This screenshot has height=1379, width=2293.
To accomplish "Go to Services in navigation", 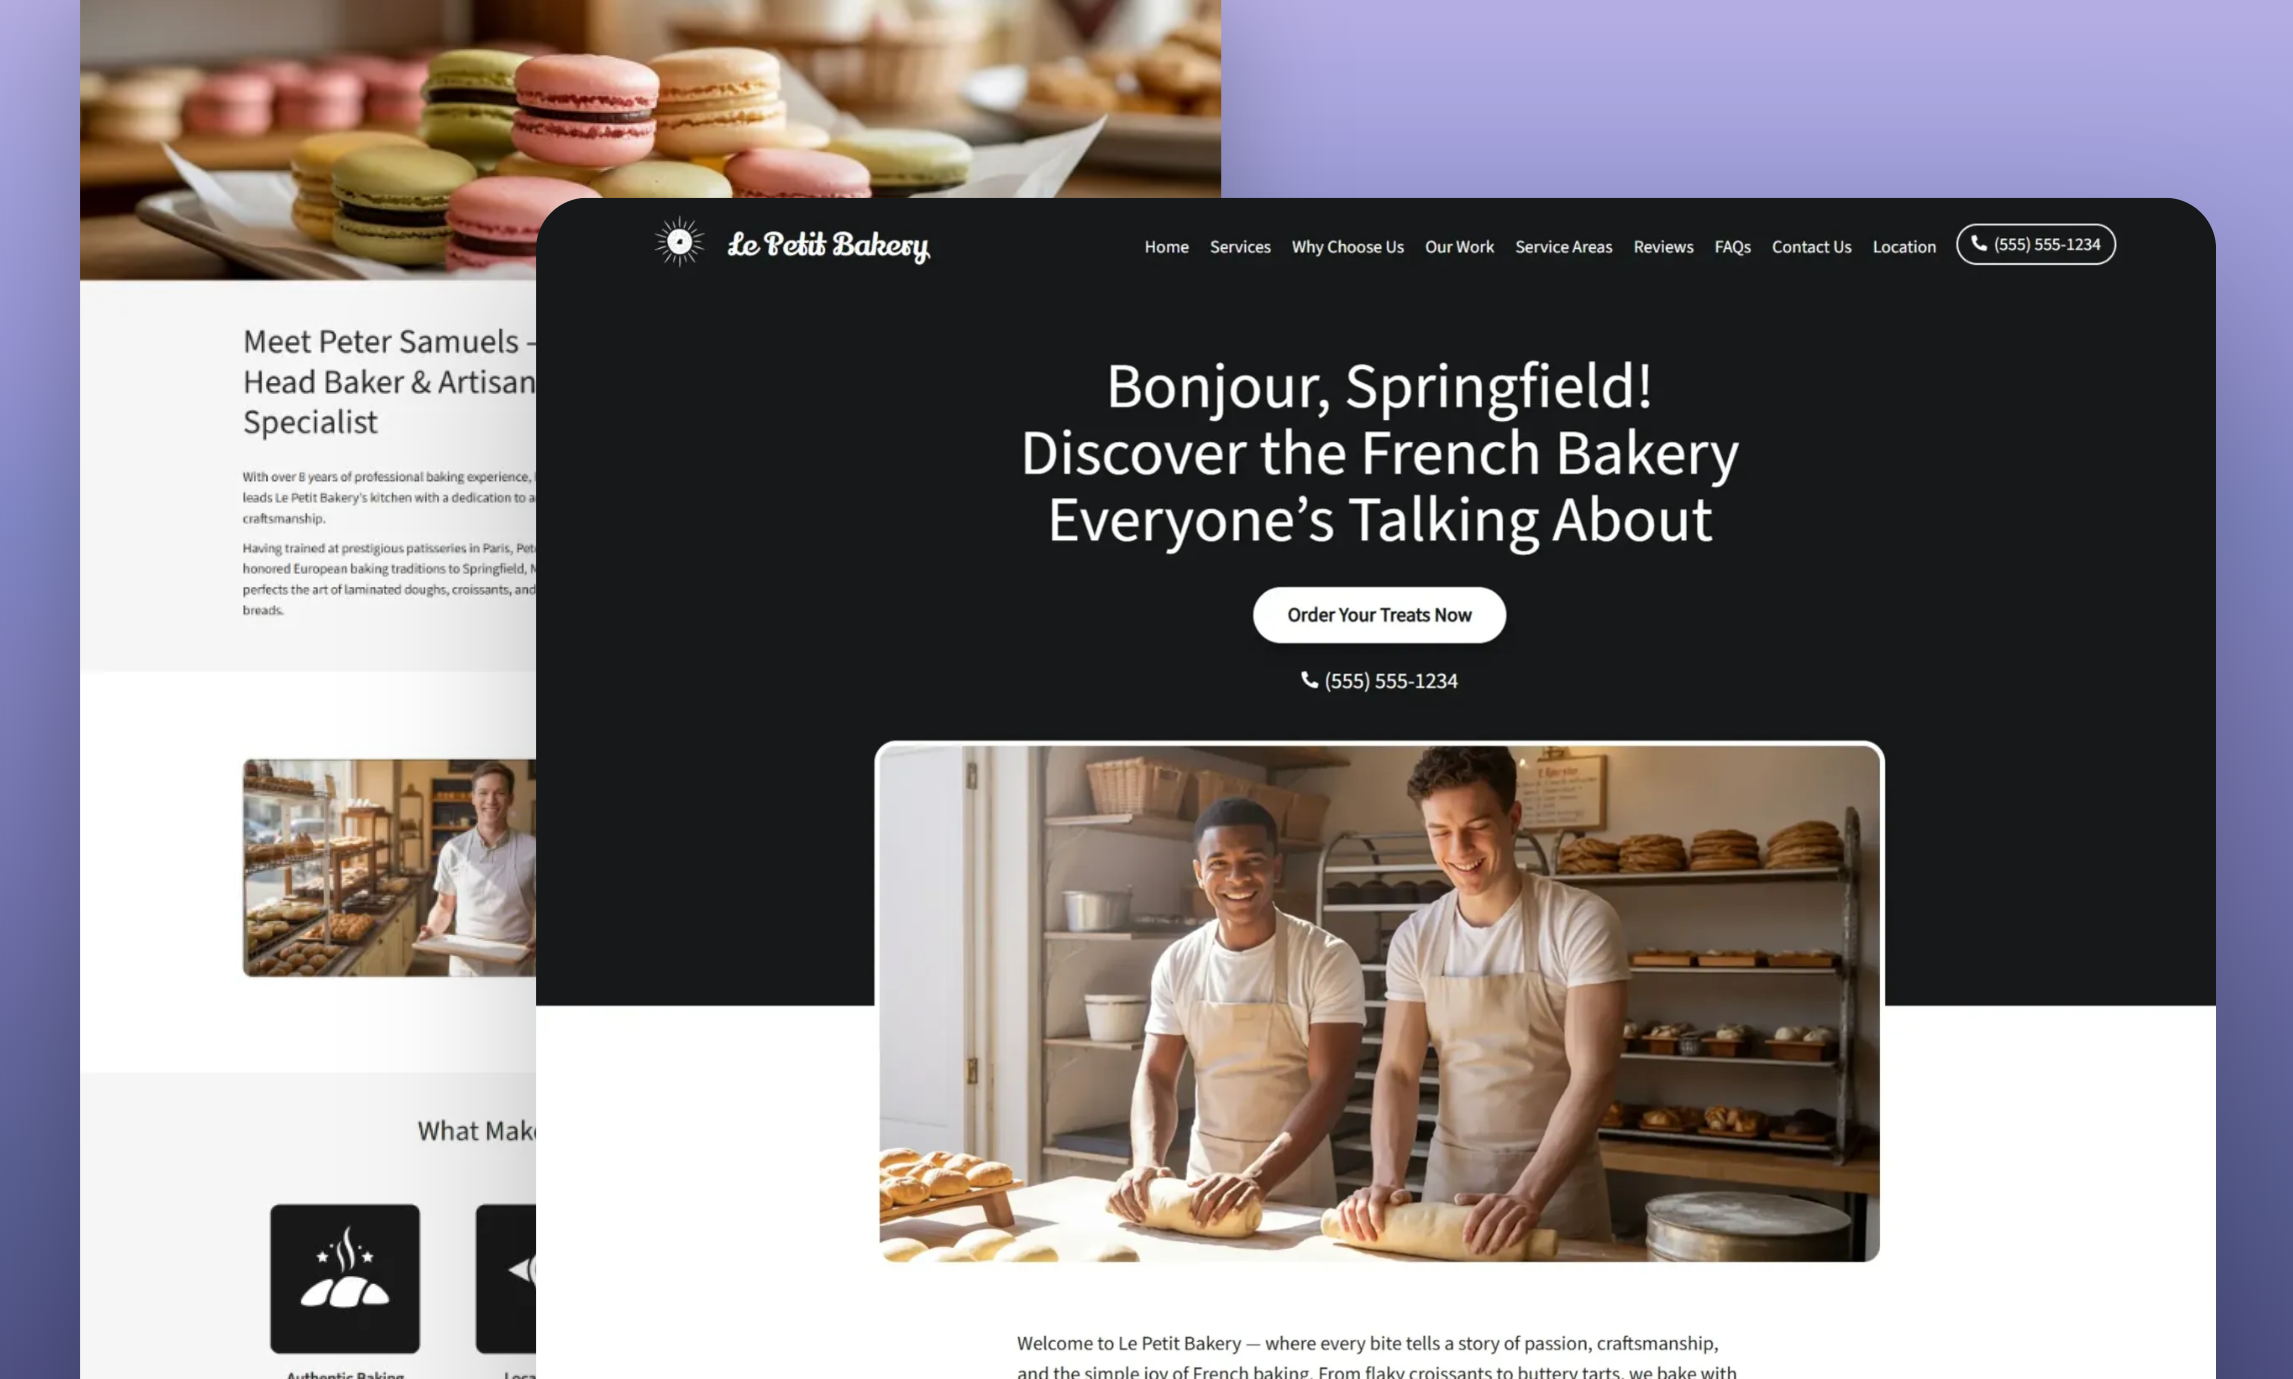I will point(1240,246).
